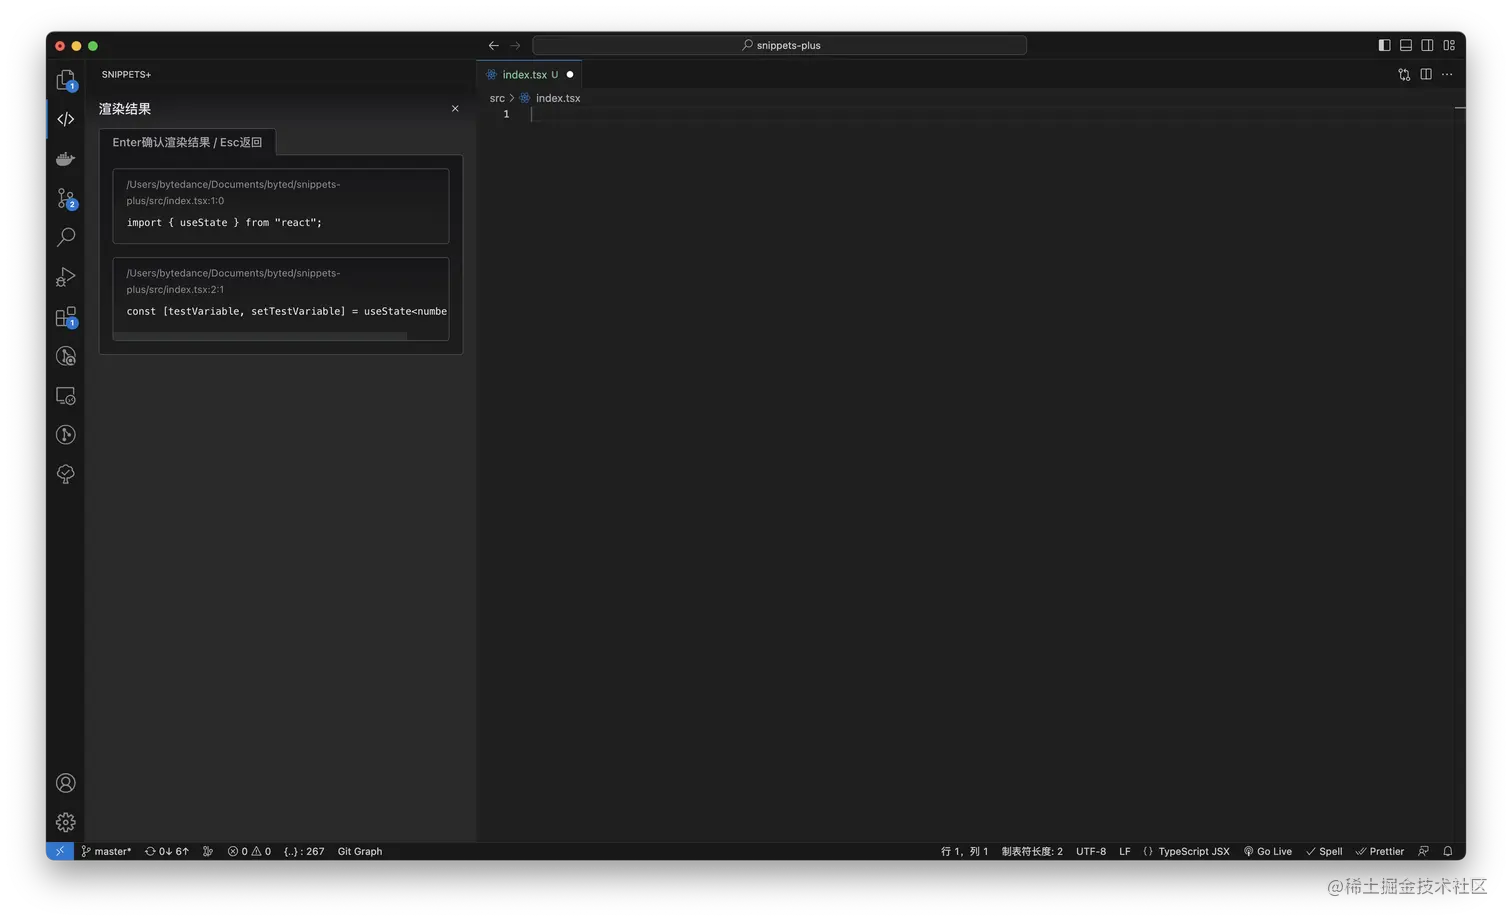Image resolution: width=1512 pixels, height=921 pixels.
Task: Change the UTF-8 file encoding
Action: 1091,851
